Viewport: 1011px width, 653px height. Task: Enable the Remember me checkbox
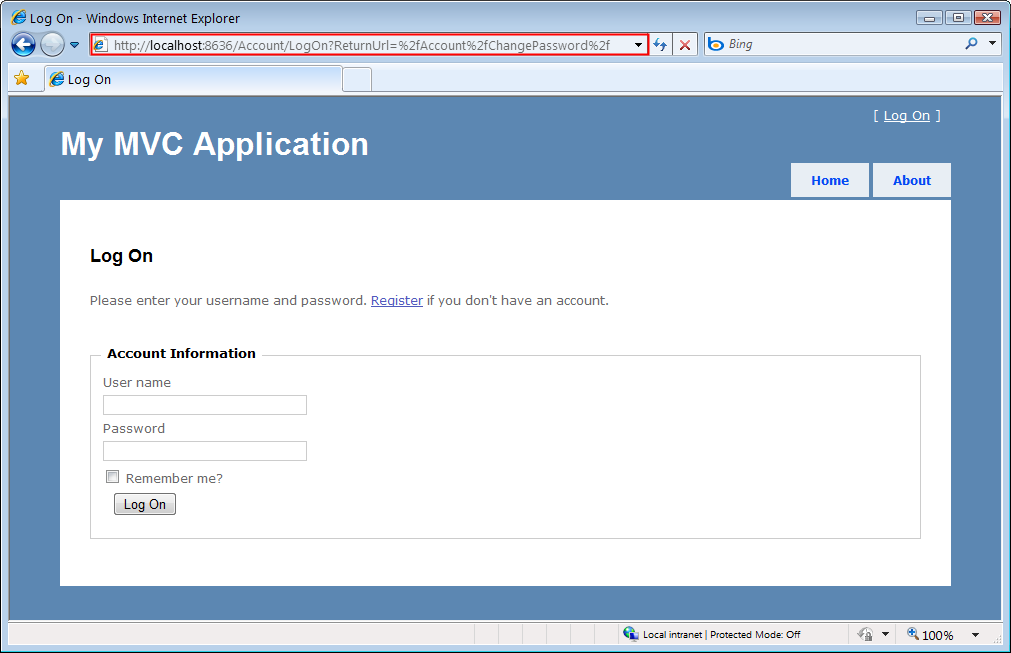[112, 476]
